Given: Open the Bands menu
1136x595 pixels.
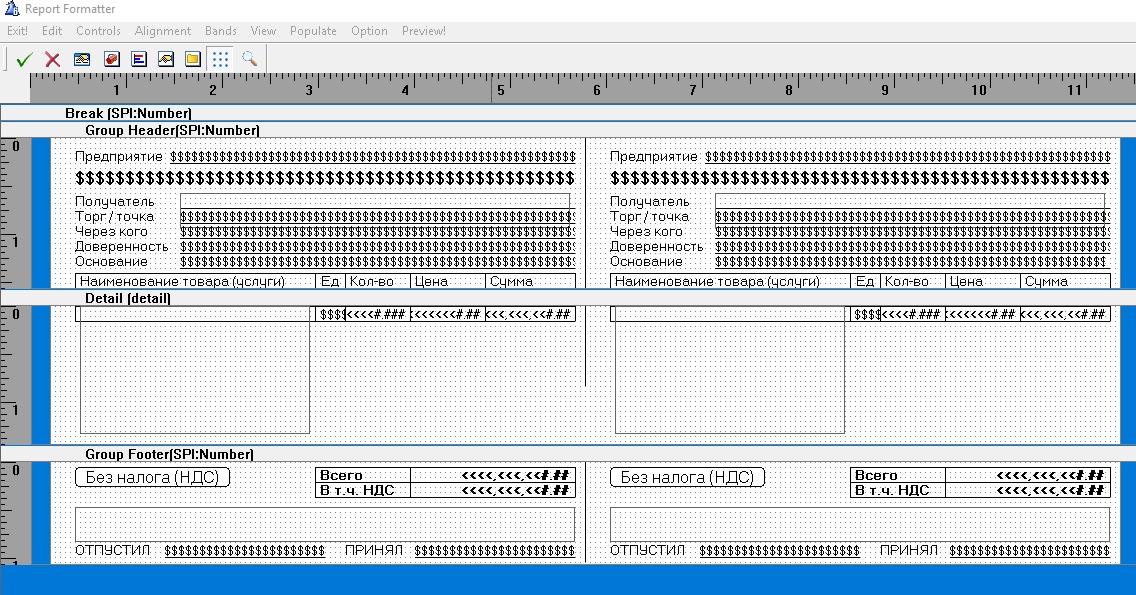Looking at the screenshot, I should point(221,31).
